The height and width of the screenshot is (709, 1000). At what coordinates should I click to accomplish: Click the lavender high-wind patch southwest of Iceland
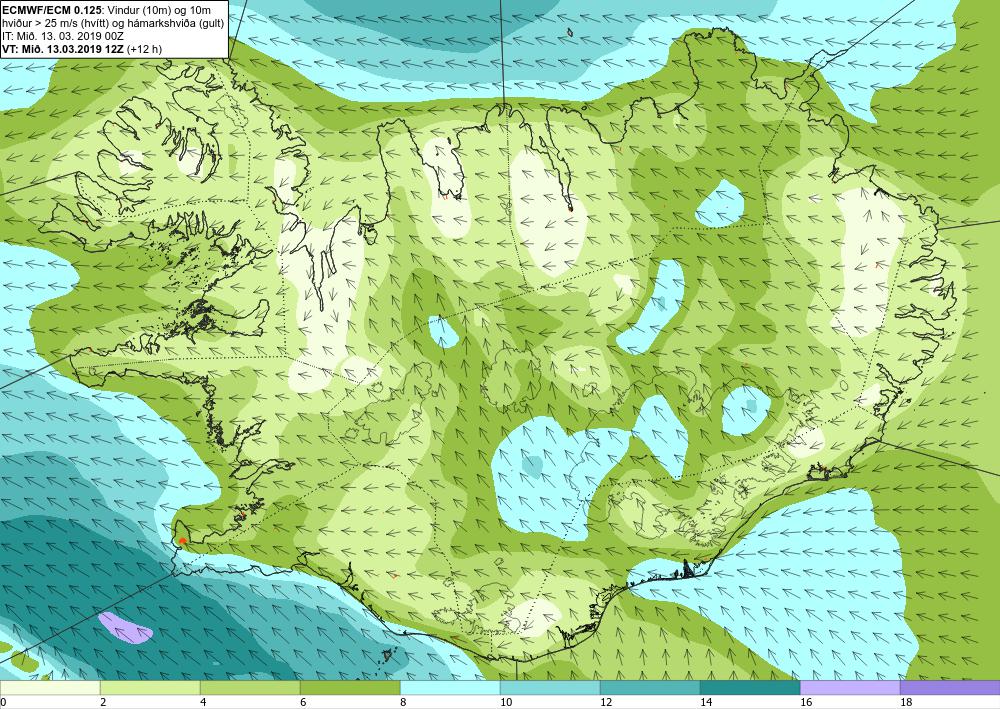coord(126,628)
